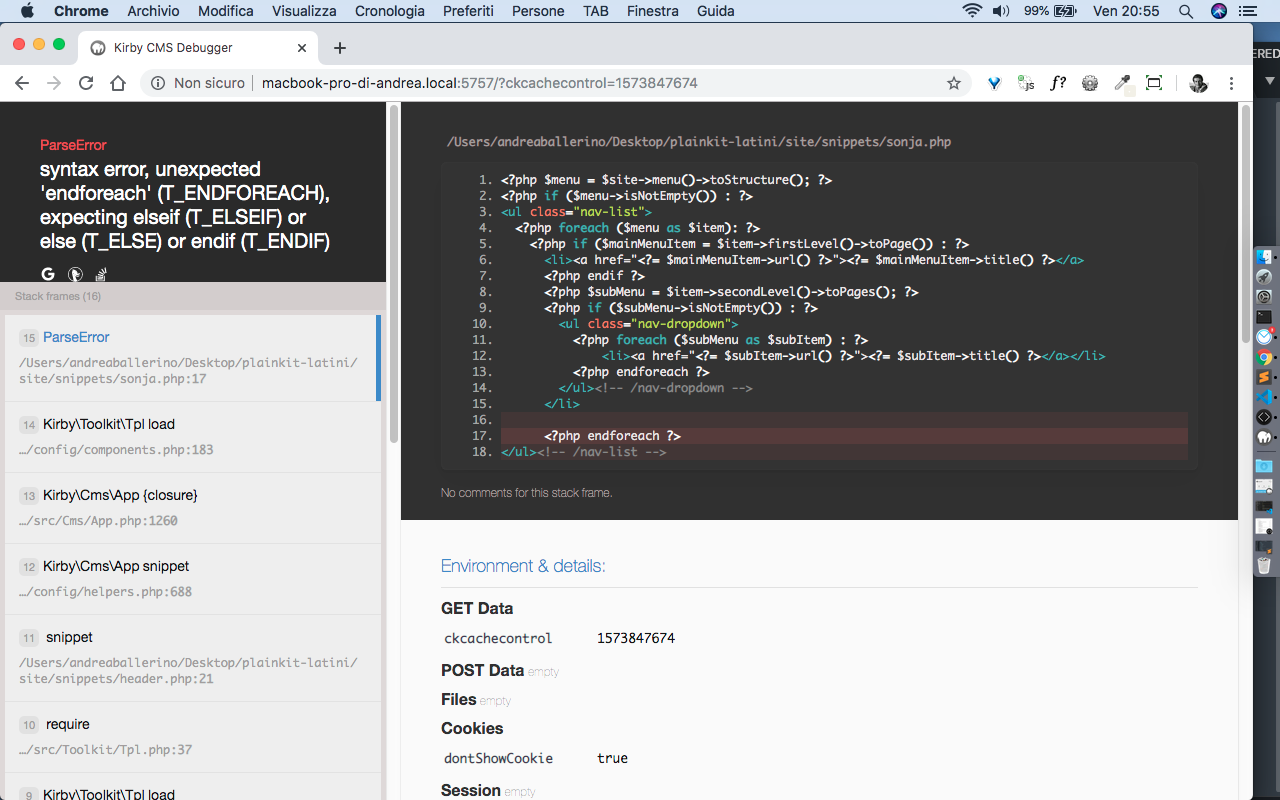Open the Siri icon in menu bar

[1218, 11]
